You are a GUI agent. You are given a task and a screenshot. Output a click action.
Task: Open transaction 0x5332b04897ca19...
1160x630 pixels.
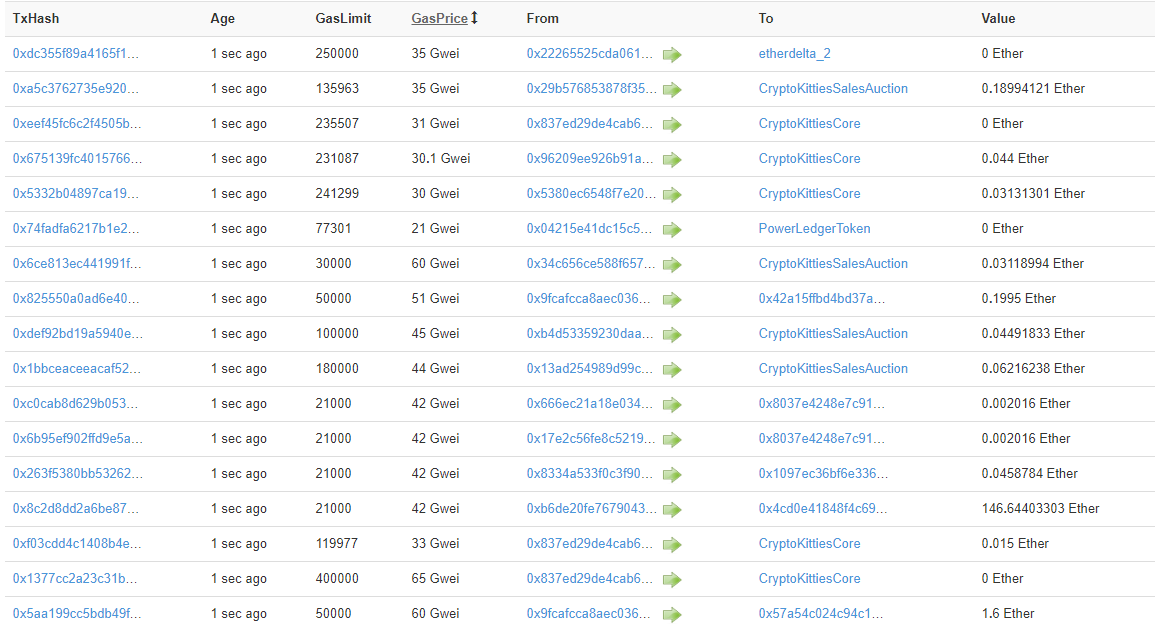(x=75, y=193)
